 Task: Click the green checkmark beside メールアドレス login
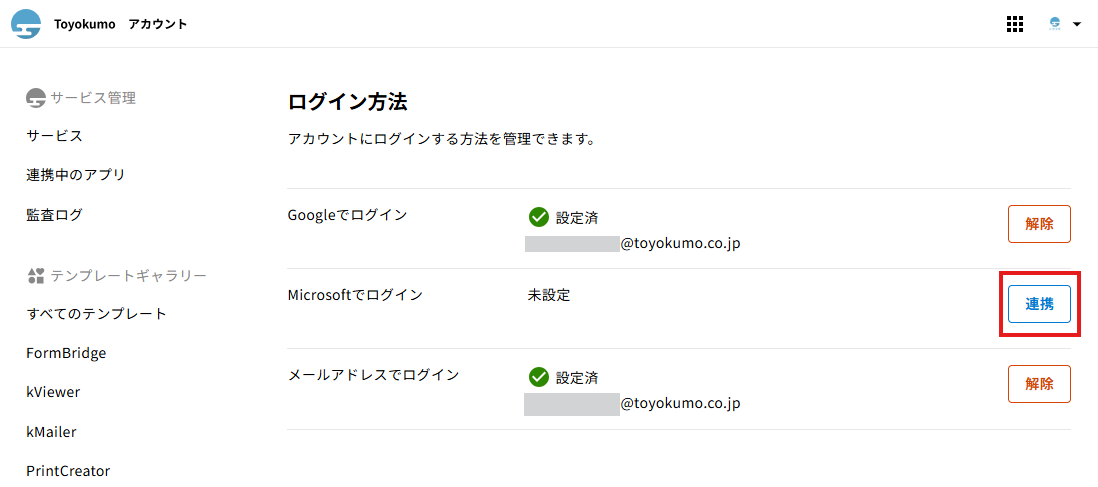pos(539,377)
